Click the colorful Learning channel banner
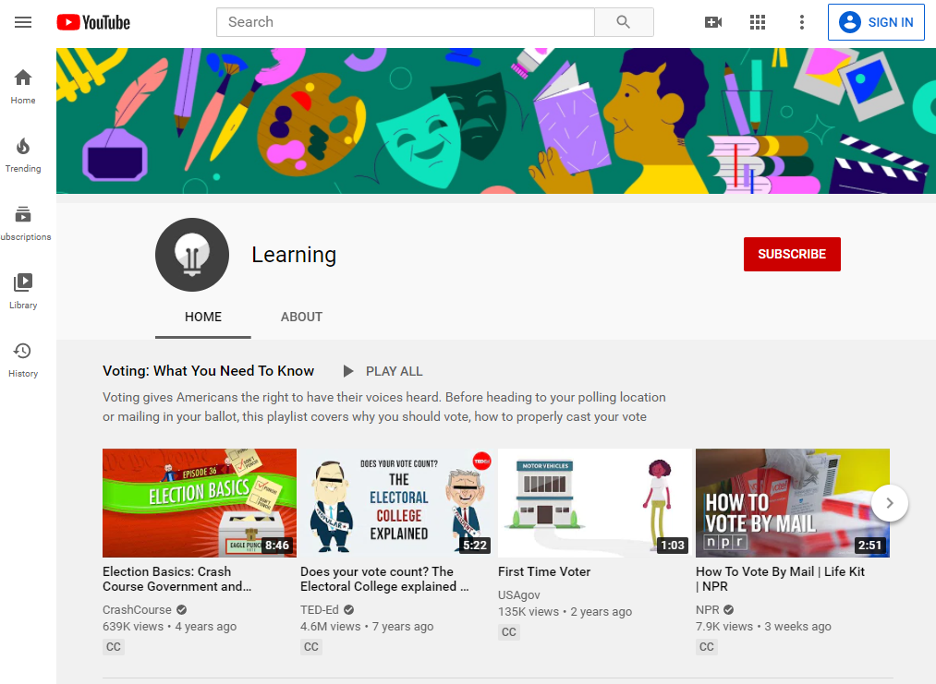 point(496,121)
